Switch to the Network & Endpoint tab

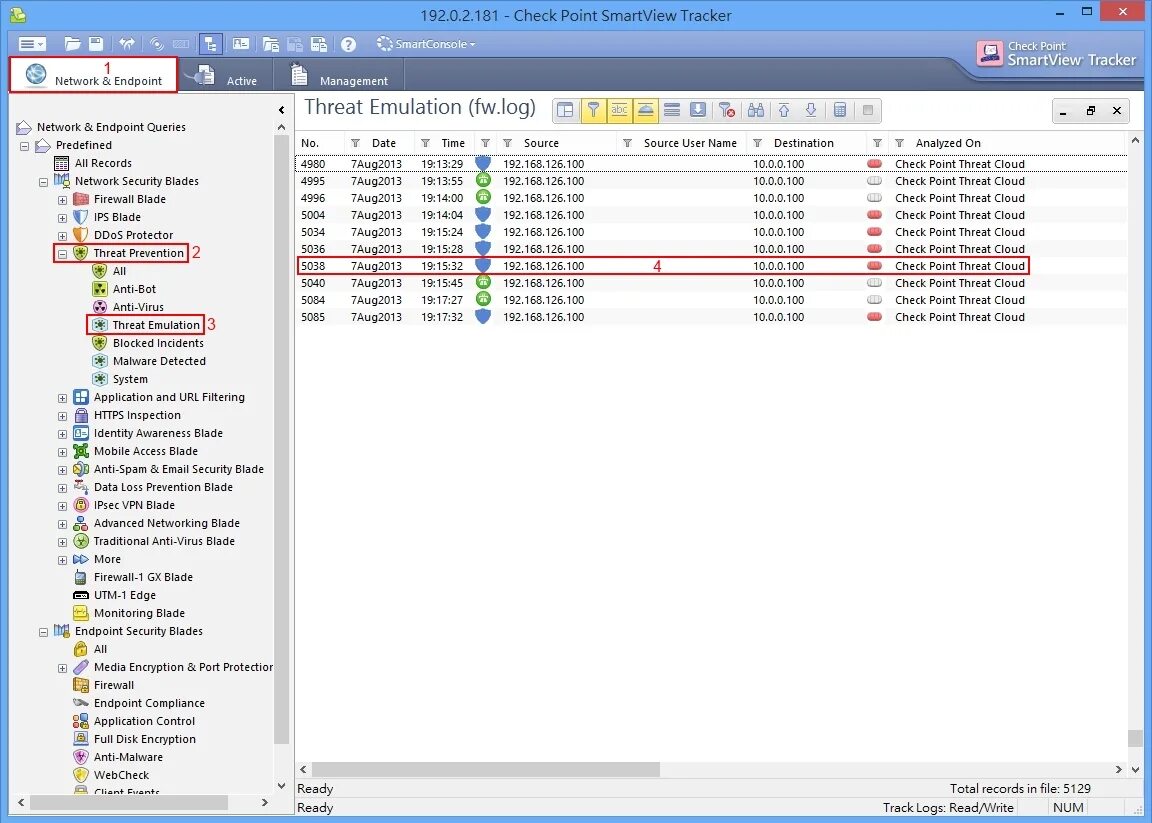click(x=93, y=75)
